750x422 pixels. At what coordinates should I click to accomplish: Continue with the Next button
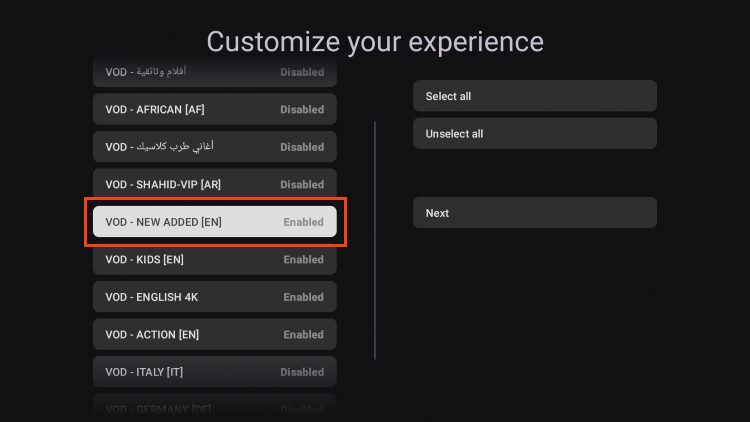(x=534, y=213)
